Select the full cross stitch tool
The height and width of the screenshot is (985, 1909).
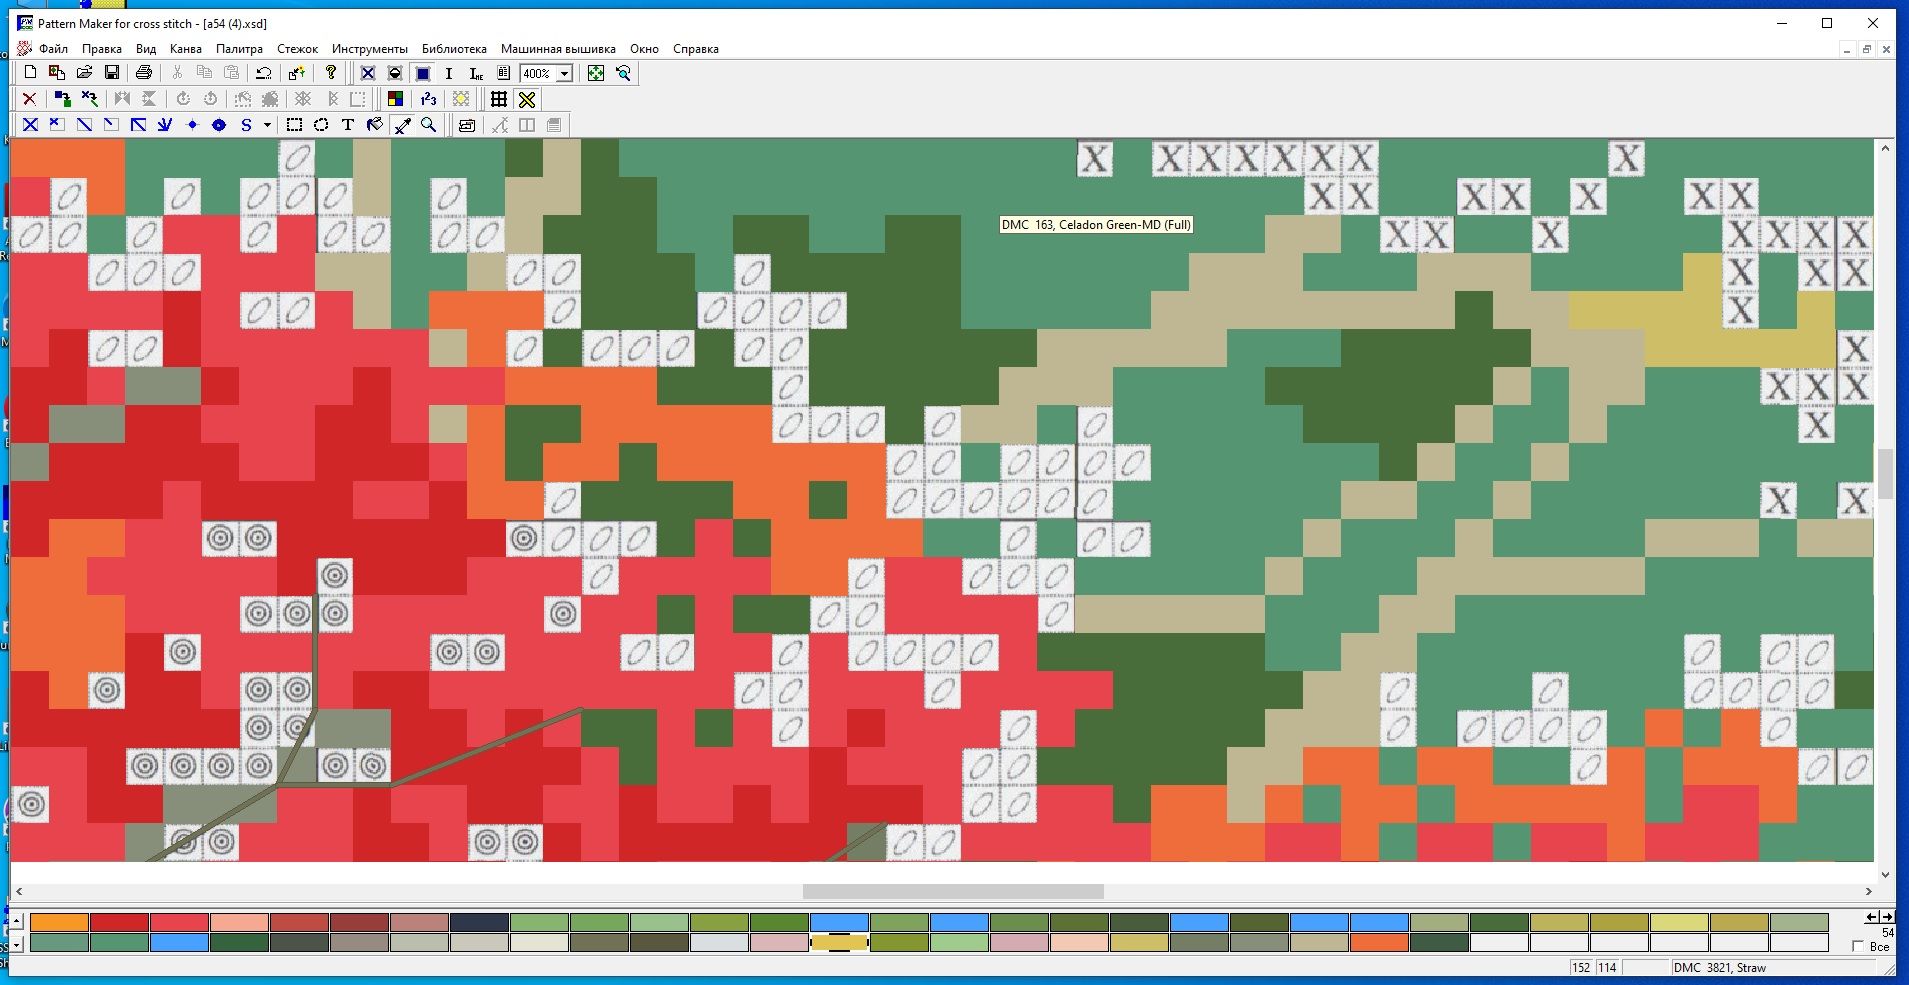pyautogui.click(x=30, y=125)
